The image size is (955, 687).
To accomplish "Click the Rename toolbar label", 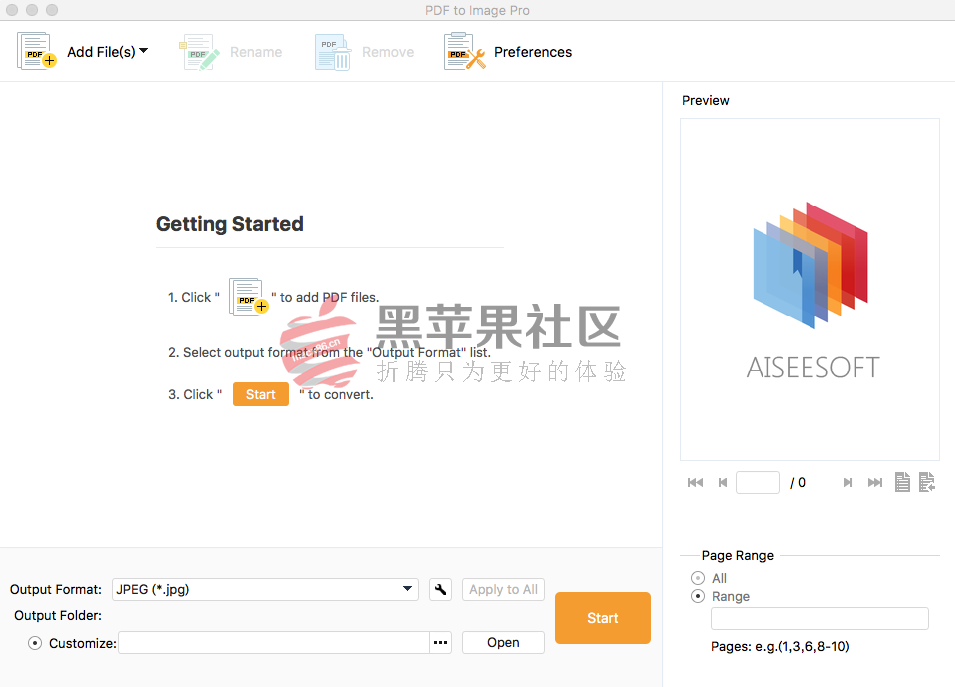I will point(256,52).
